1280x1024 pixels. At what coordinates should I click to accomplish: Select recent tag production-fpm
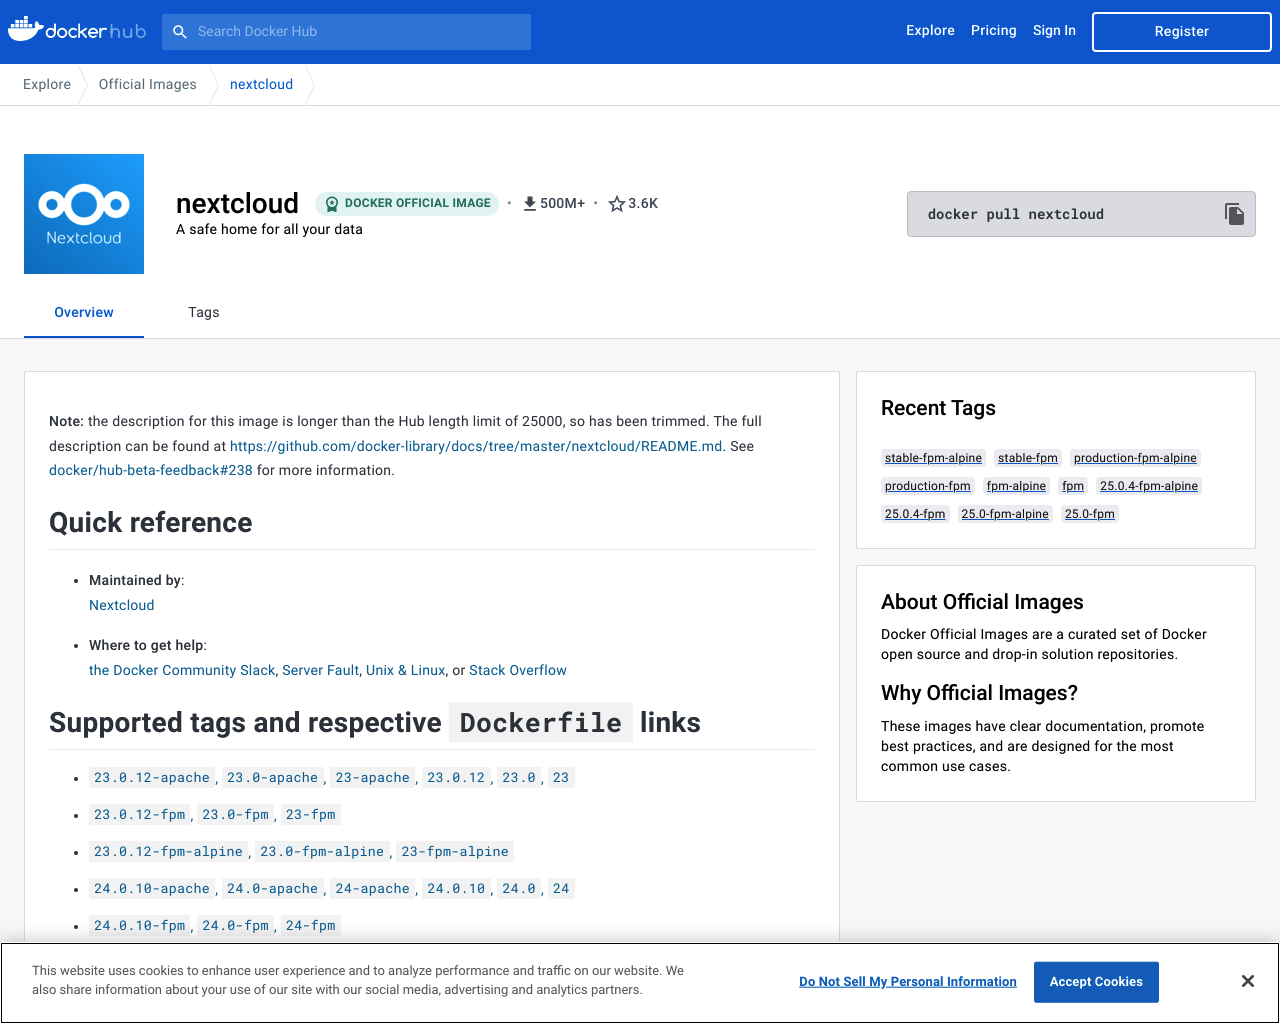point(927,486)
